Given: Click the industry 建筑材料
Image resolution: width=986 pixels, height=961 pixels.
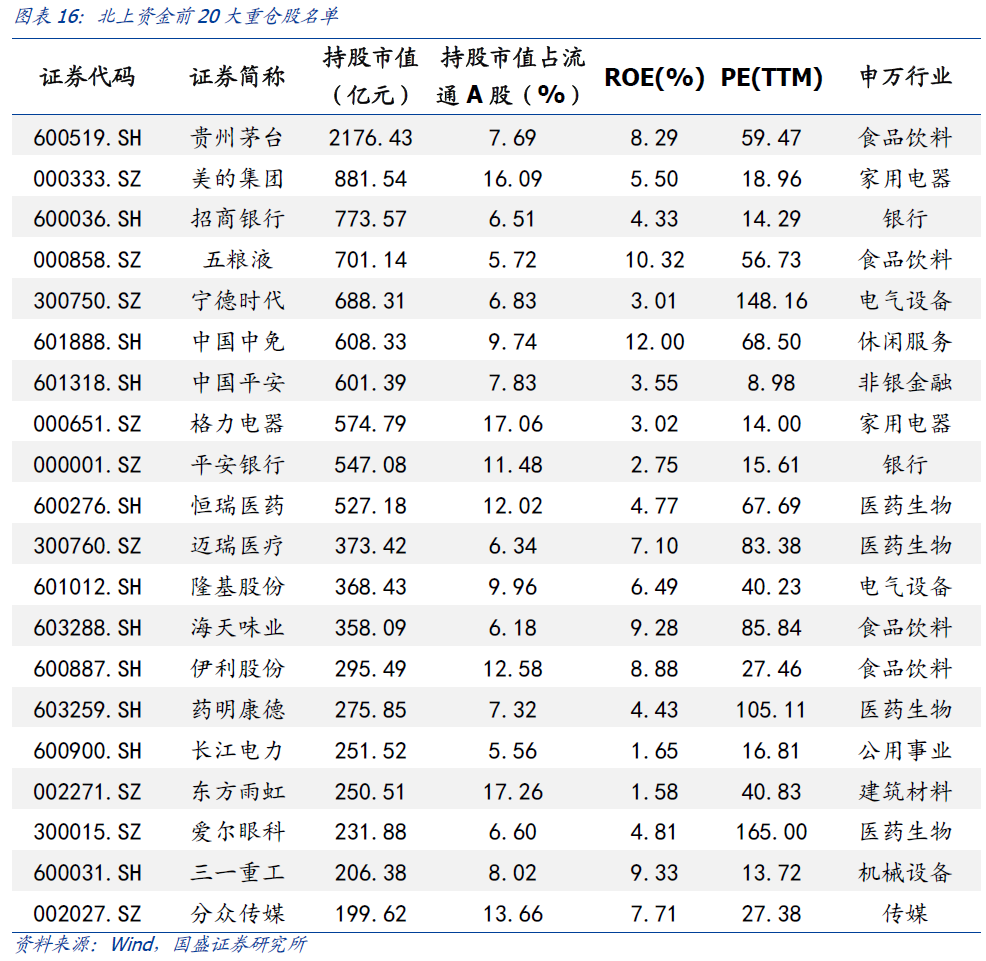Looking at the screenshot, I should 906,792.
